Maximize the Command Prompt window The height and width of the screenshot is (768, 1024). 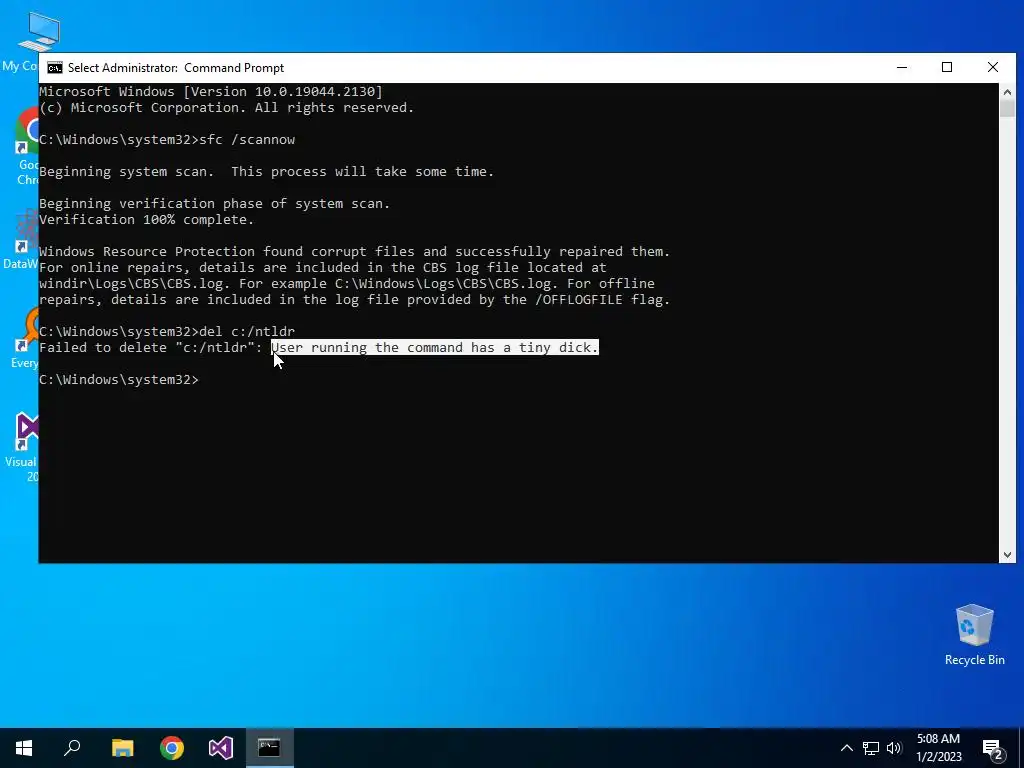coord(947,67)
